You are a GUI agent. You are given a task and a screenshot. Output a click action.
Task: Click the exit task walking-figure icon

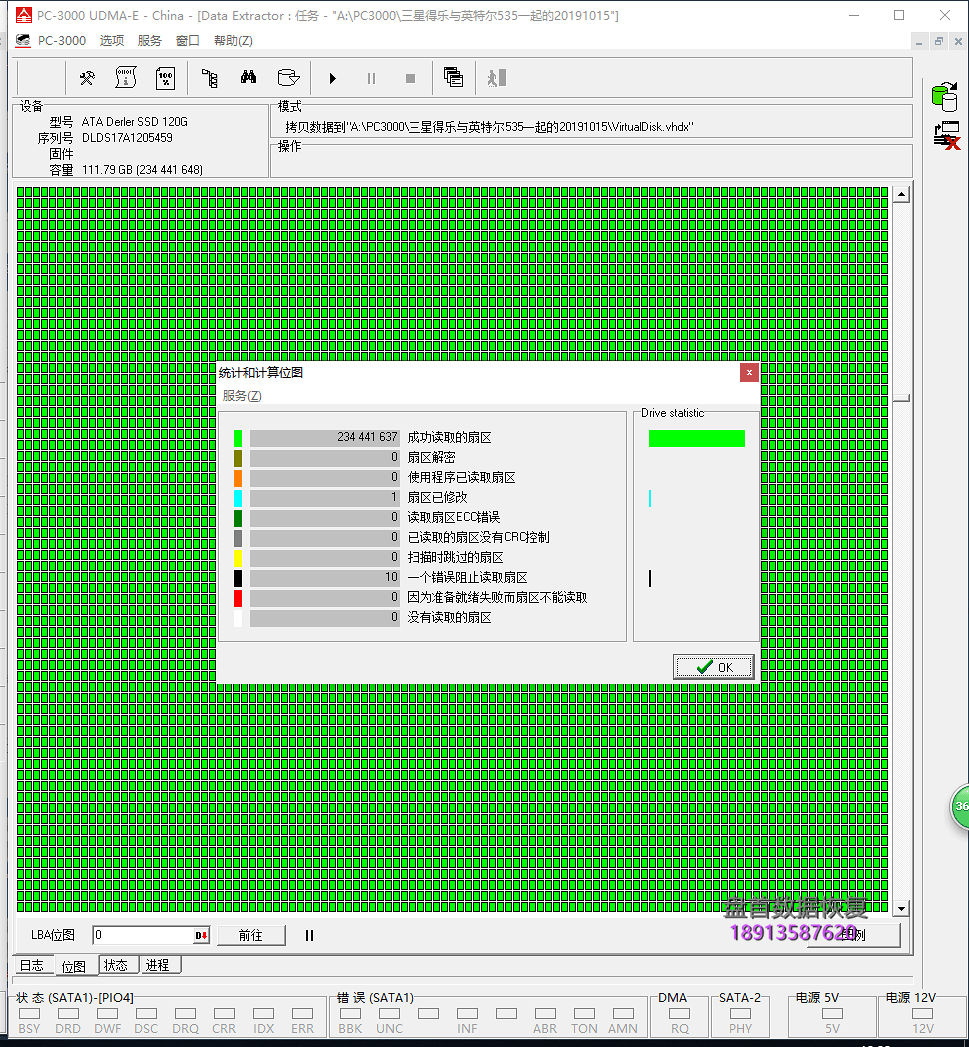click(x=495, y=78)
